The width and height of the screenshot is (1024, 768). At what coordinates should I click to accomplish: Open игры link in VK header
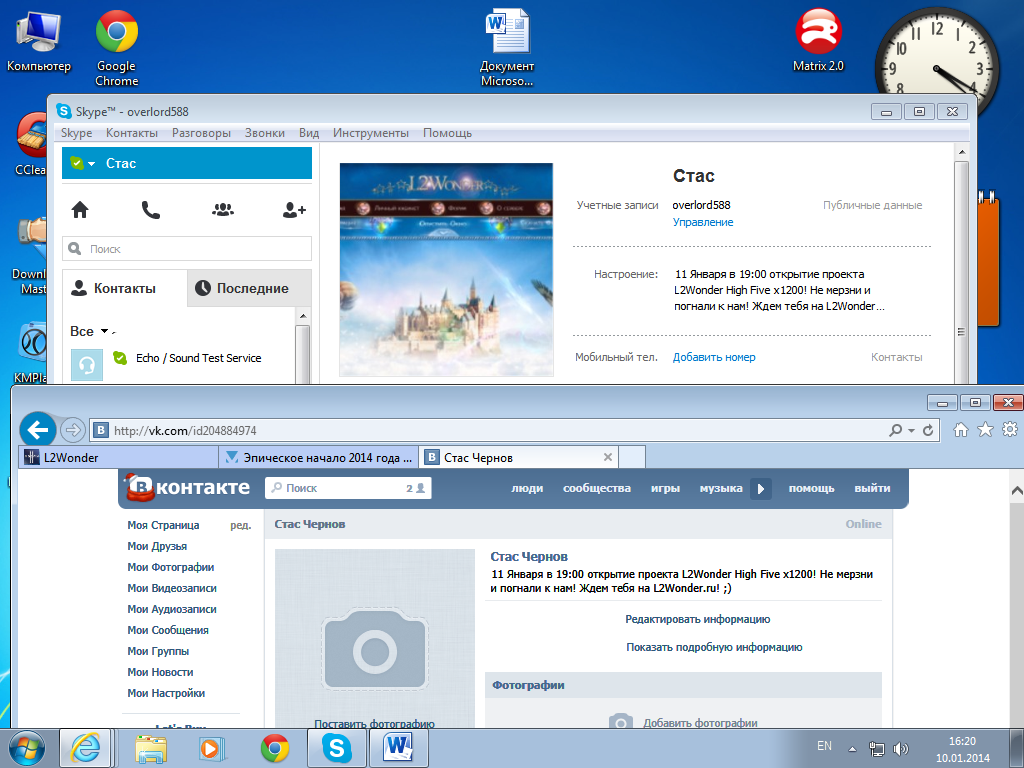[x=665, y=488]
